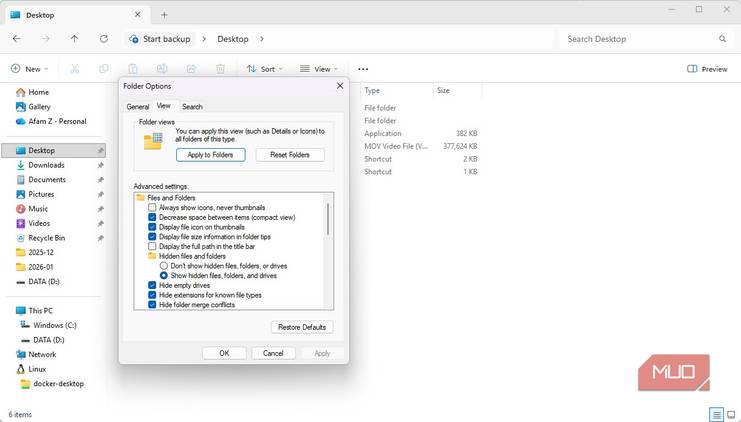The image size is (741, 422).
Task: Uncheck Hide folder merge conflicts
Action: (152, 305)
